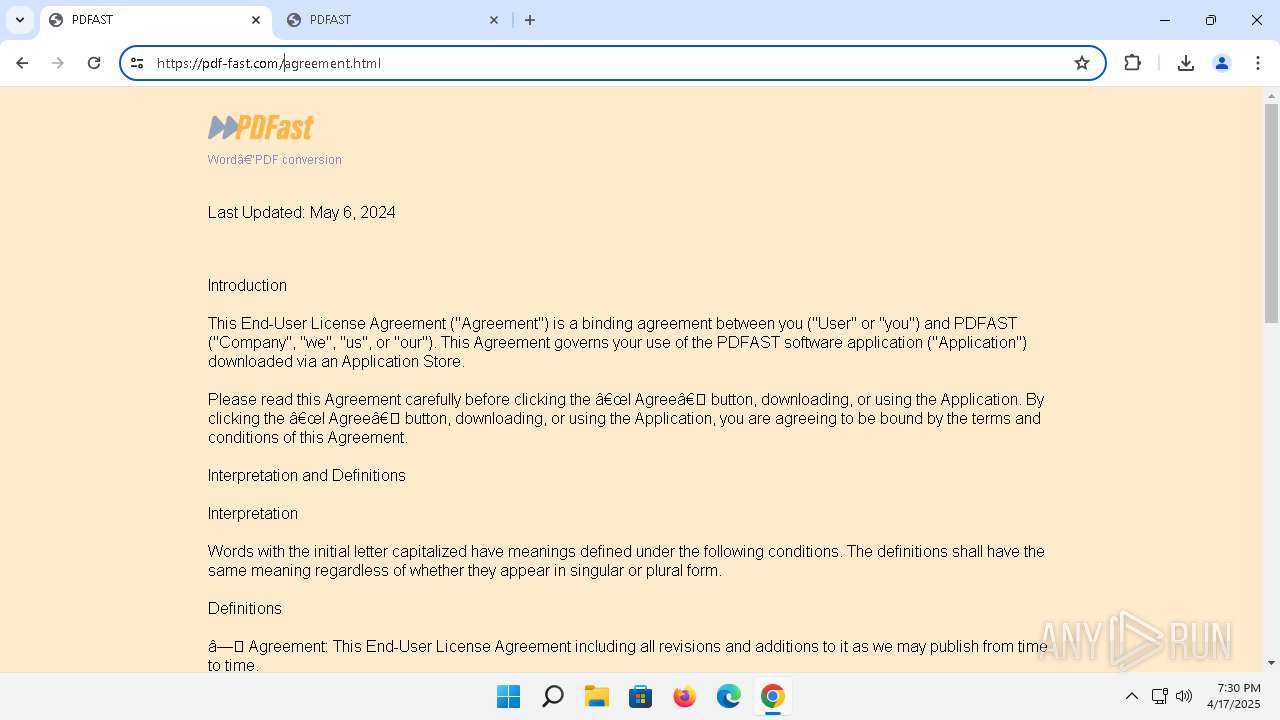This screenshot has width=1280, height=720.
Task: Close the first PDFAST tab
Action: pos(256,20)
